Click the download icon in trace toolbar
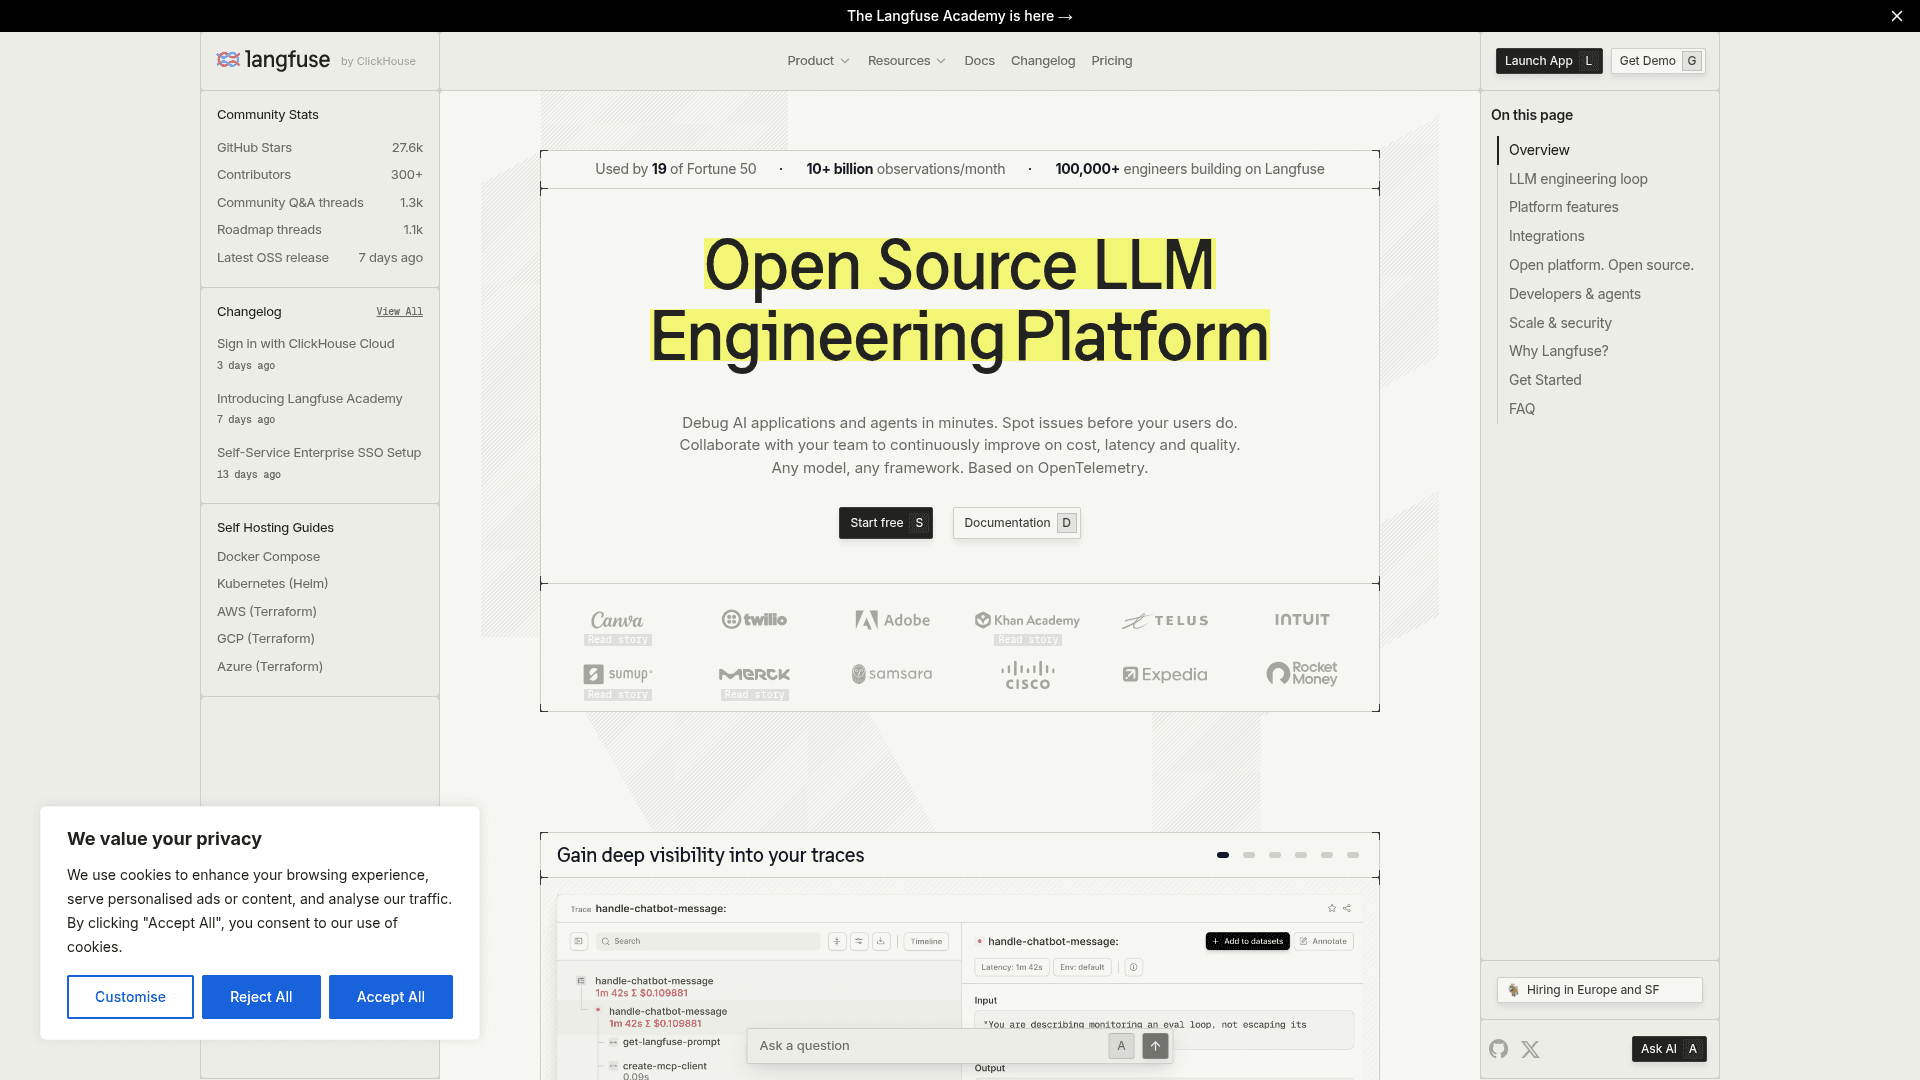Viewport: 1920px width, 1080px height. click(881, 941)
